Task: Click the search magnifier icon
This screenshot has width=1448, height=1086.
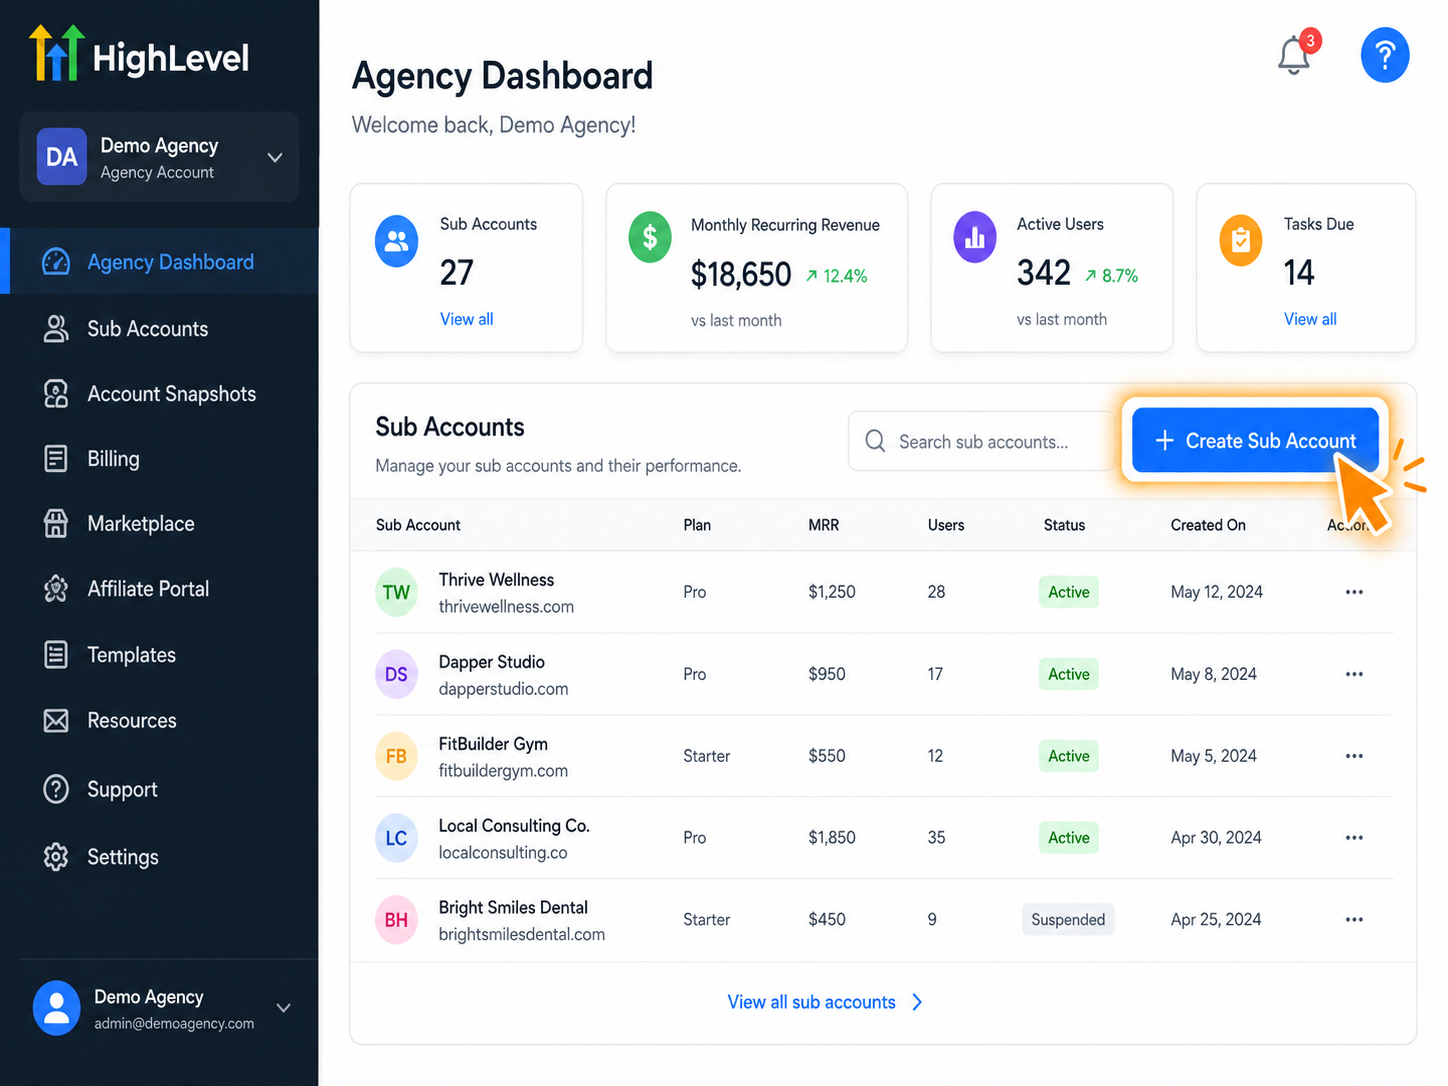Action: tap(875, 441)
